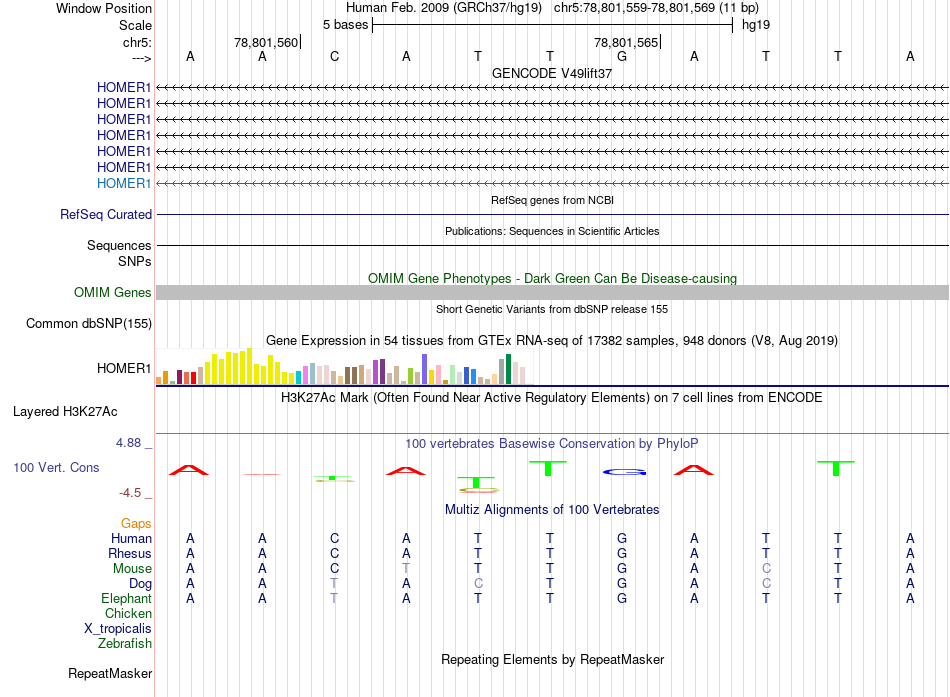The height and width of the screenshot is (697, 950).
Task: Click the gray OMIM Genes track bar
Action: pos(552,293)
